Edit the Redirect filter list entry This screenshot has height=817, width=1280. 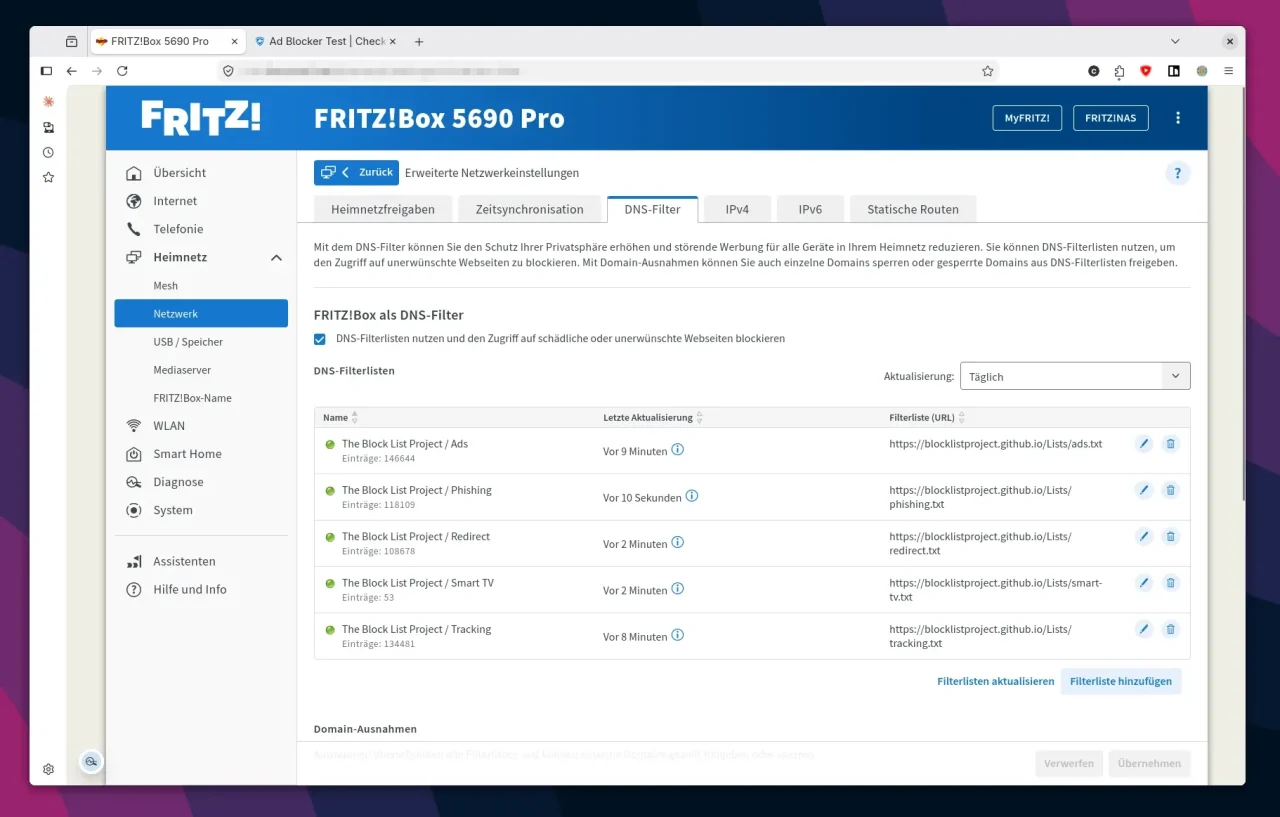tap(1144, 537)
